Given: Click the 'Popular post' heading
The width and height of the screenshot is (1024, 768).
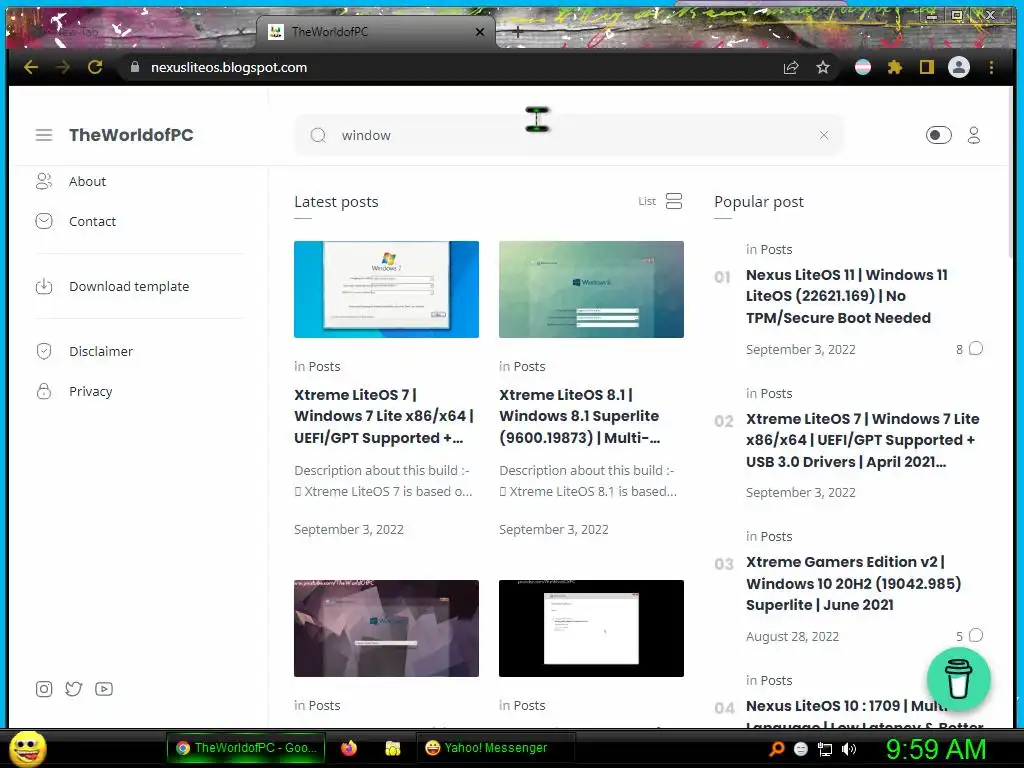Looking at the screenshot, I should (x=759, y=202).
